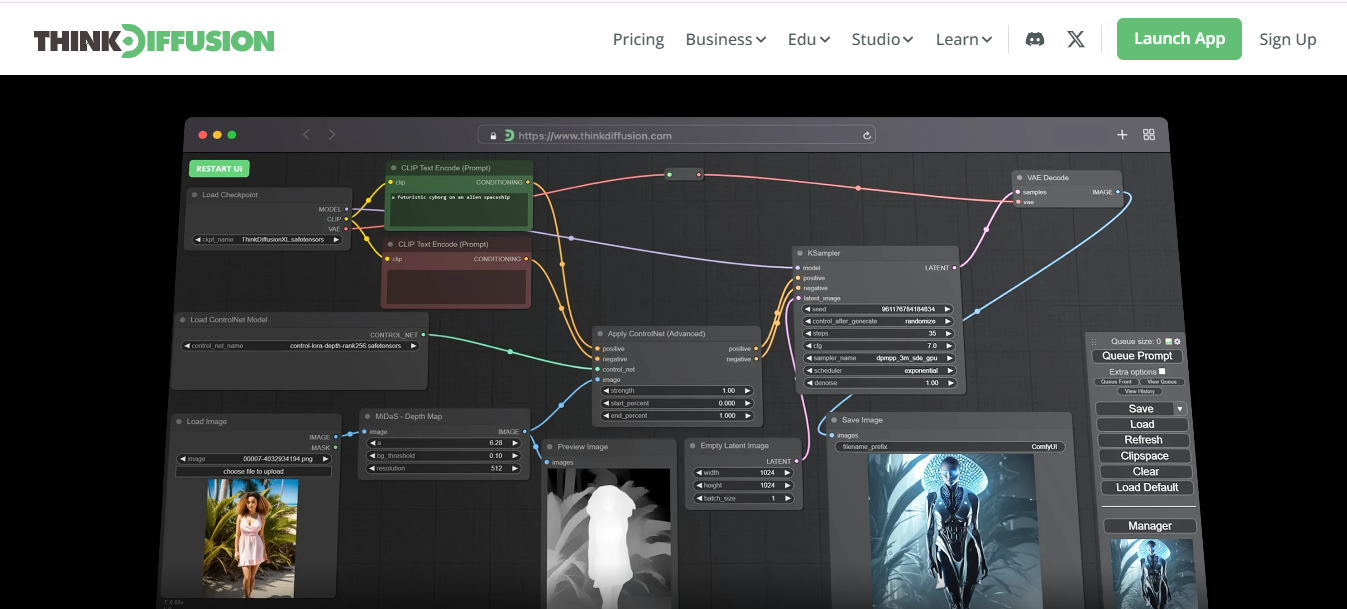Open the Save button dropdown arrow
The image size is (1347, 609).
(1180, 409)
